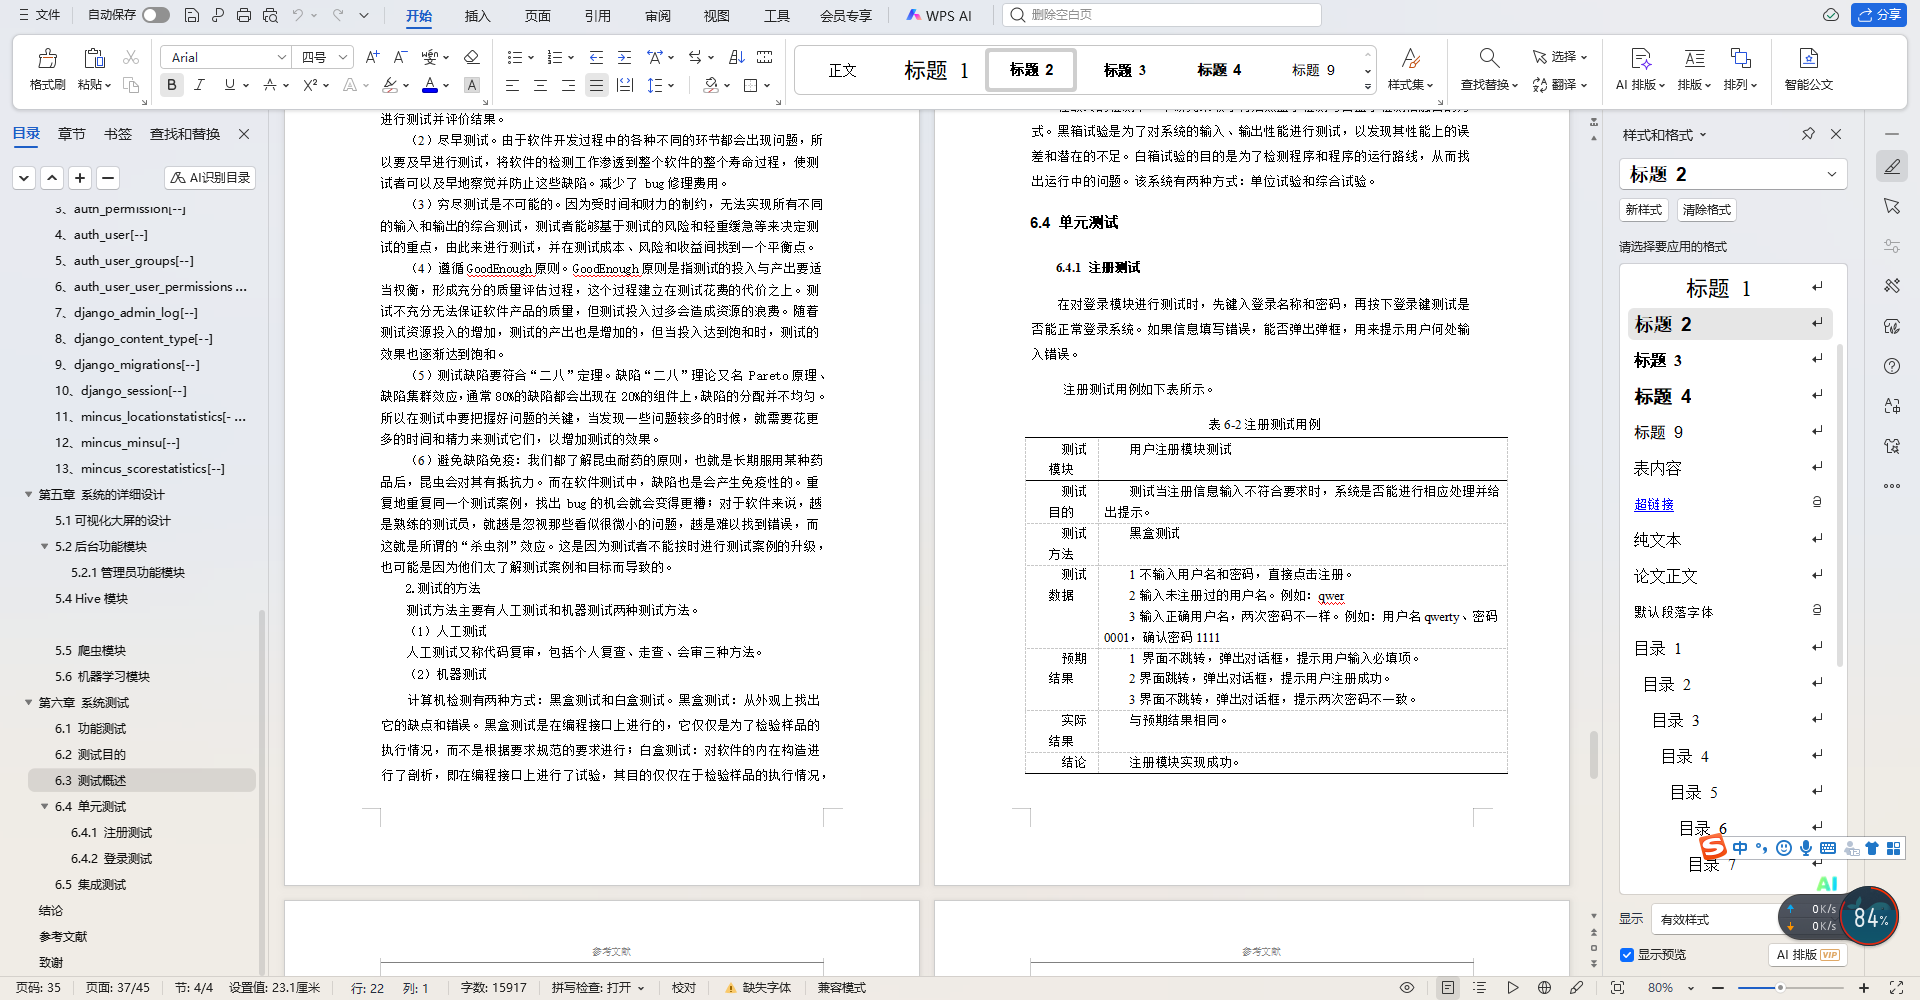Image resolution: width=1920 pixels, height=1000 pixels.
Task: Click the Format Painter (格式刷) icon
Action: (x=47, y=58)
